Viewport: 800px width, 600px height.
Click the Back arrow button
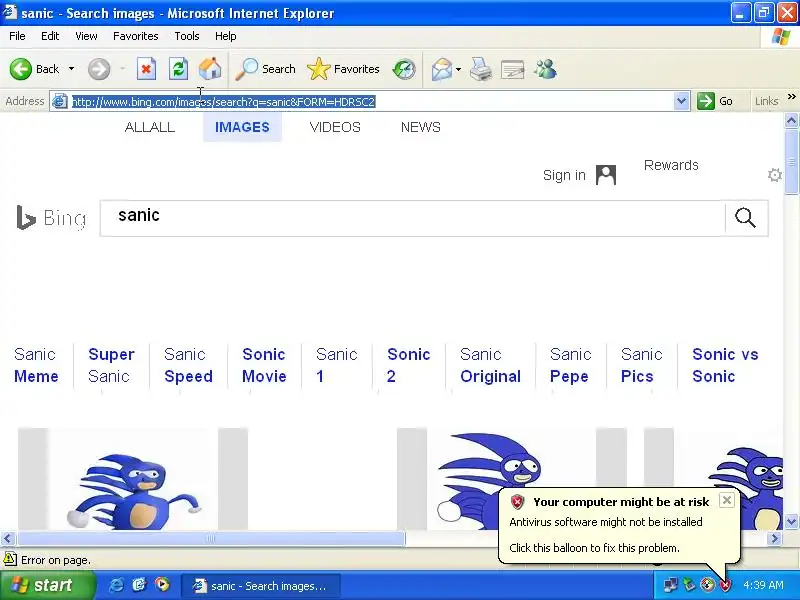(x=21, y=69)
